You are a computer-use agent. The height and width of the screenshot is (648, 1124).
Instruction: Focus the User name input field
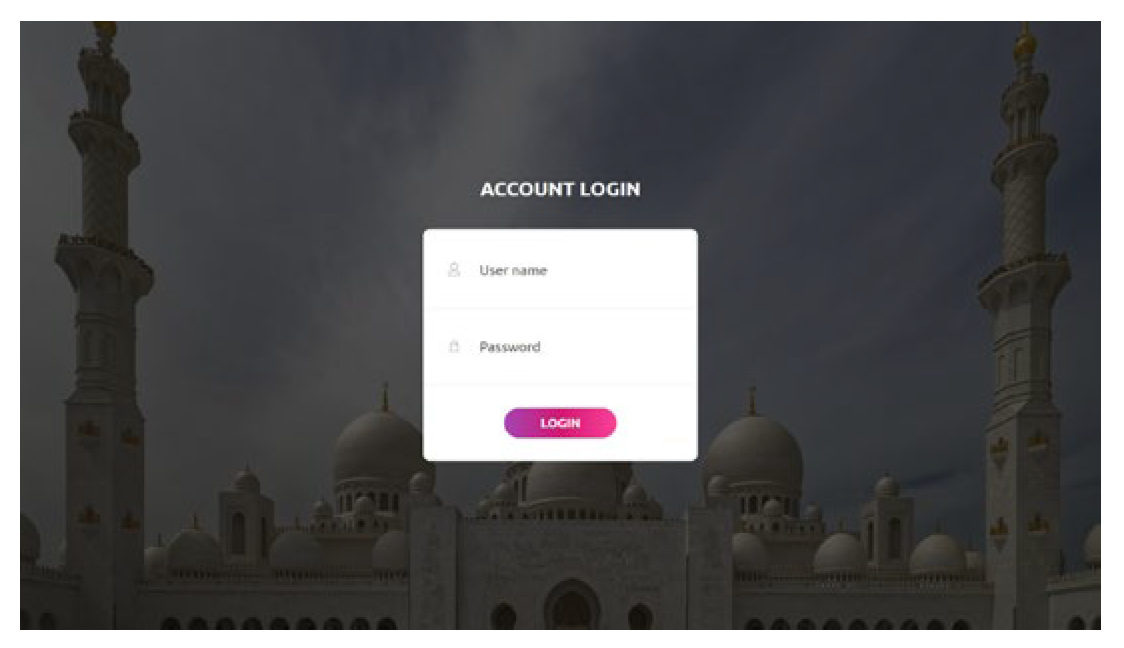click(x=560, y=270)
